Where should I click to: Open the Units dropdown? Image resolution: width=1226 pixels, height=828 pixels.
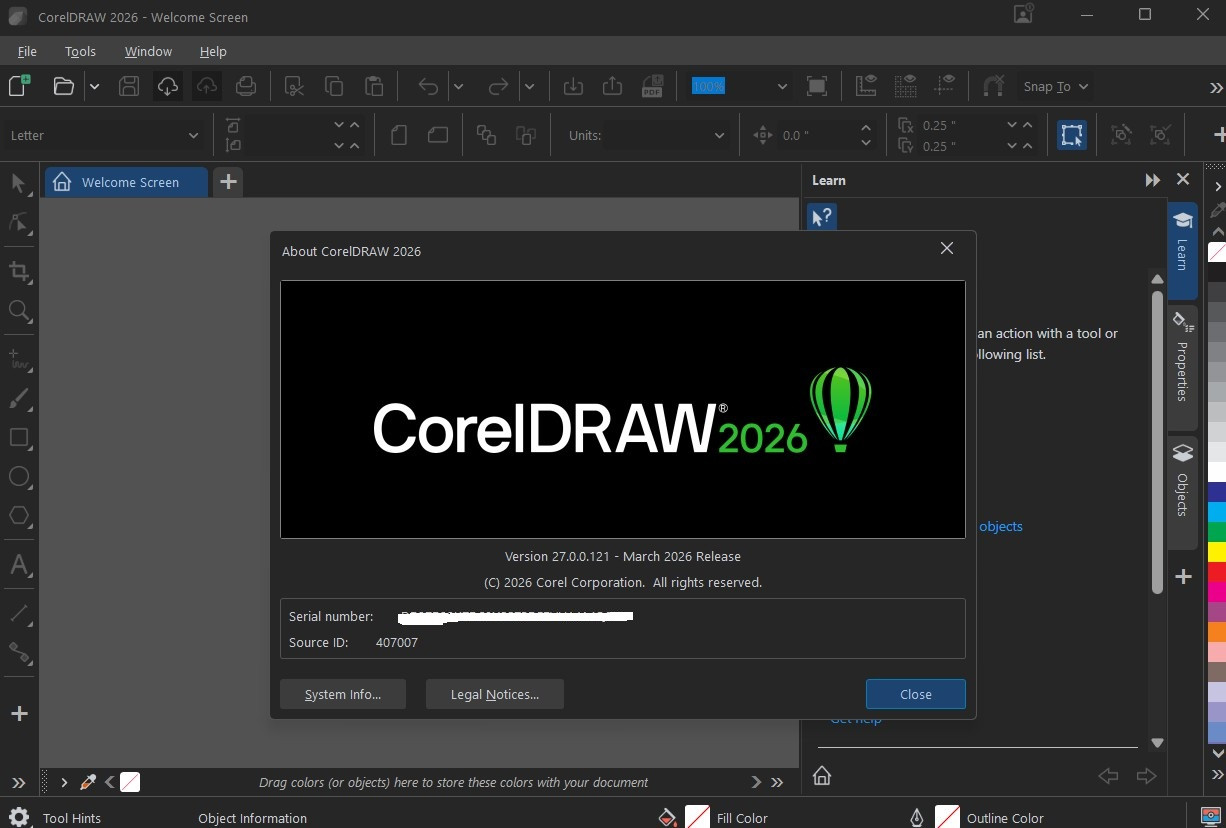point(718,136)
